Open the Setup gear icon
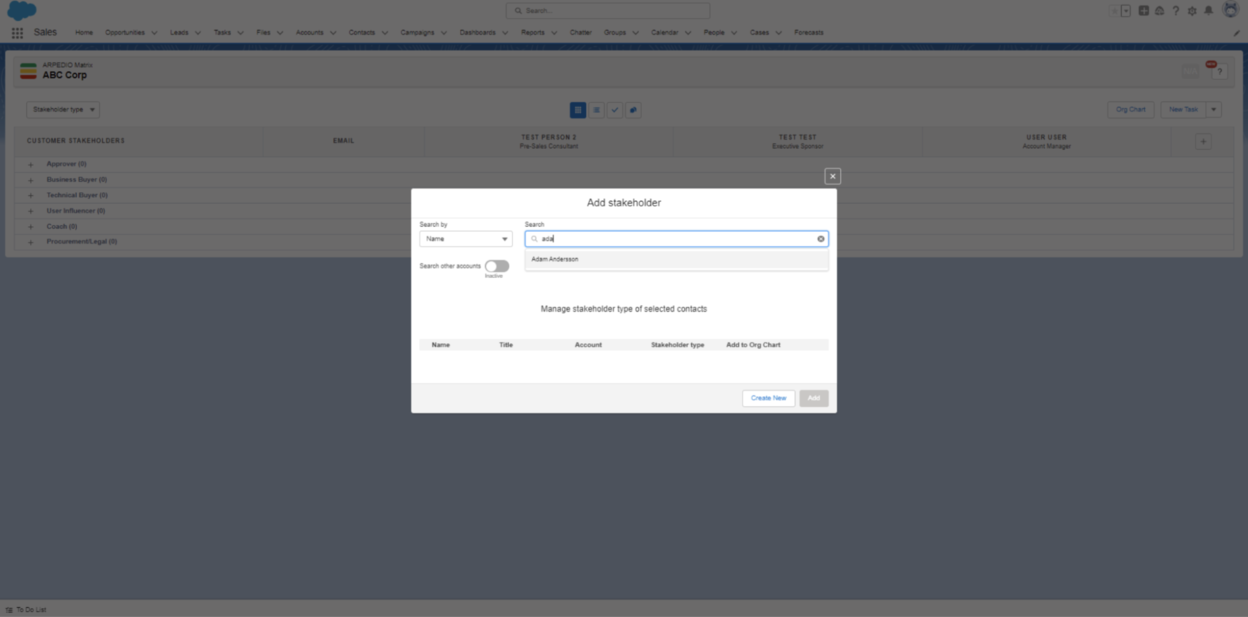1248x617 pixels. point(1192,11)
